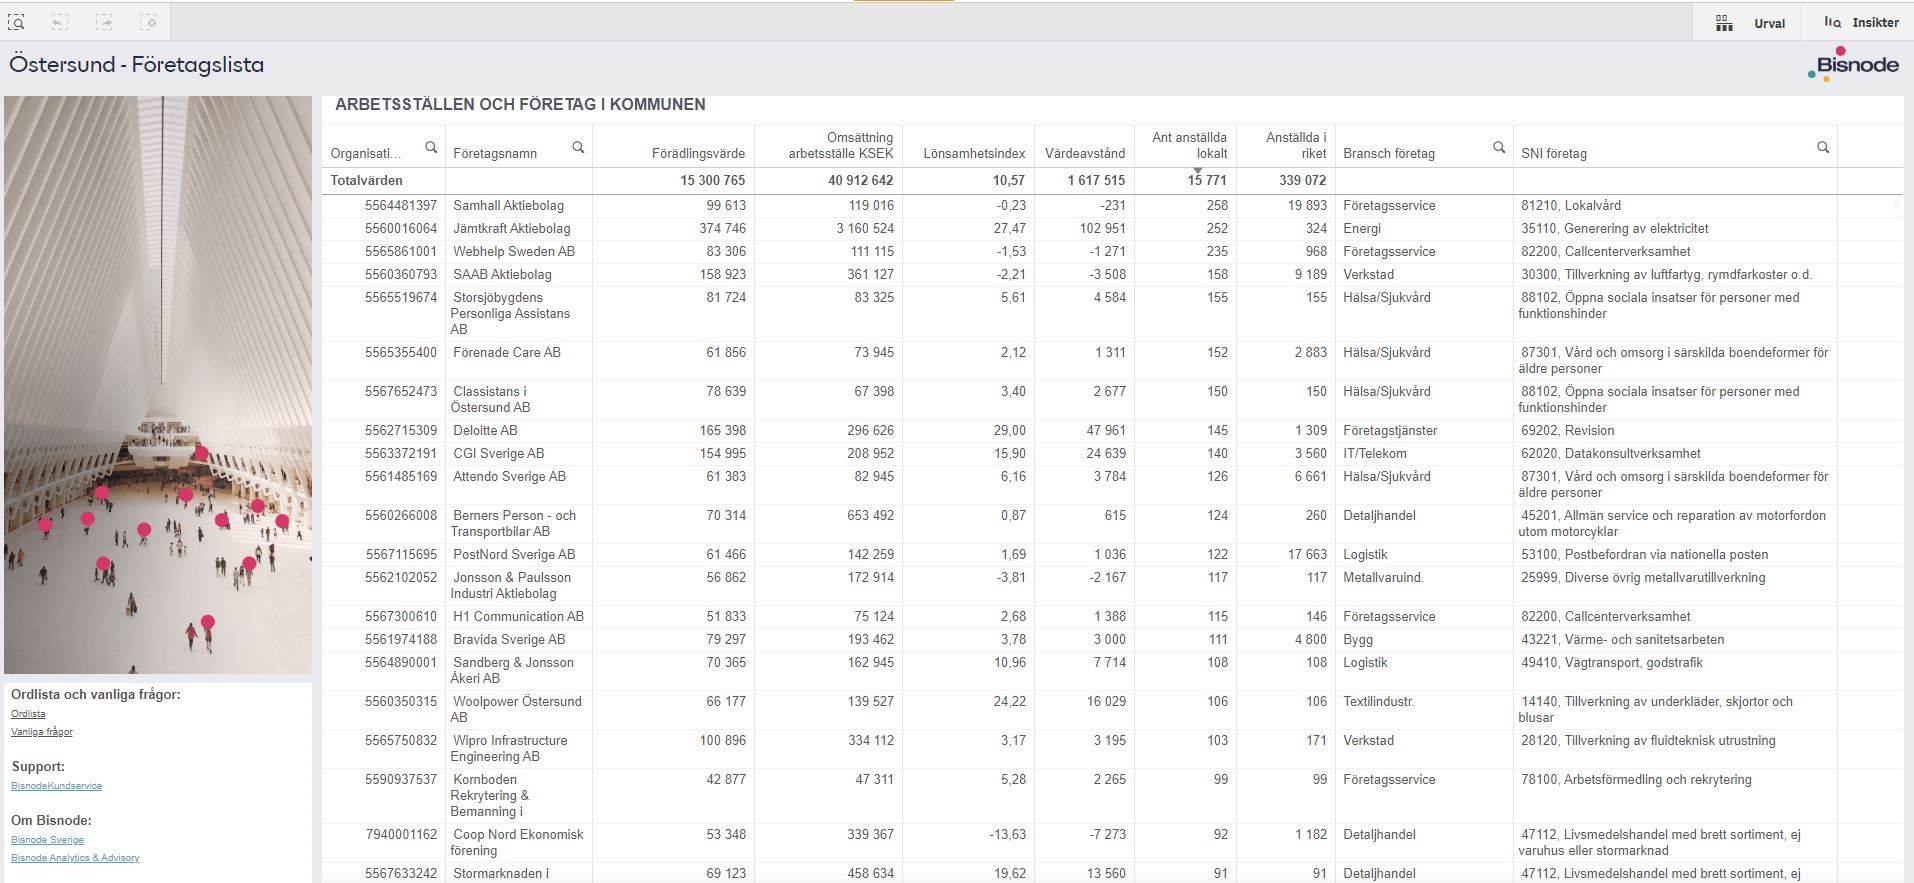Click SNI 35110, Generering av elektricitet
Image resolution: width=1914 pixels, height=883 pixels.
coord(1615,228)
